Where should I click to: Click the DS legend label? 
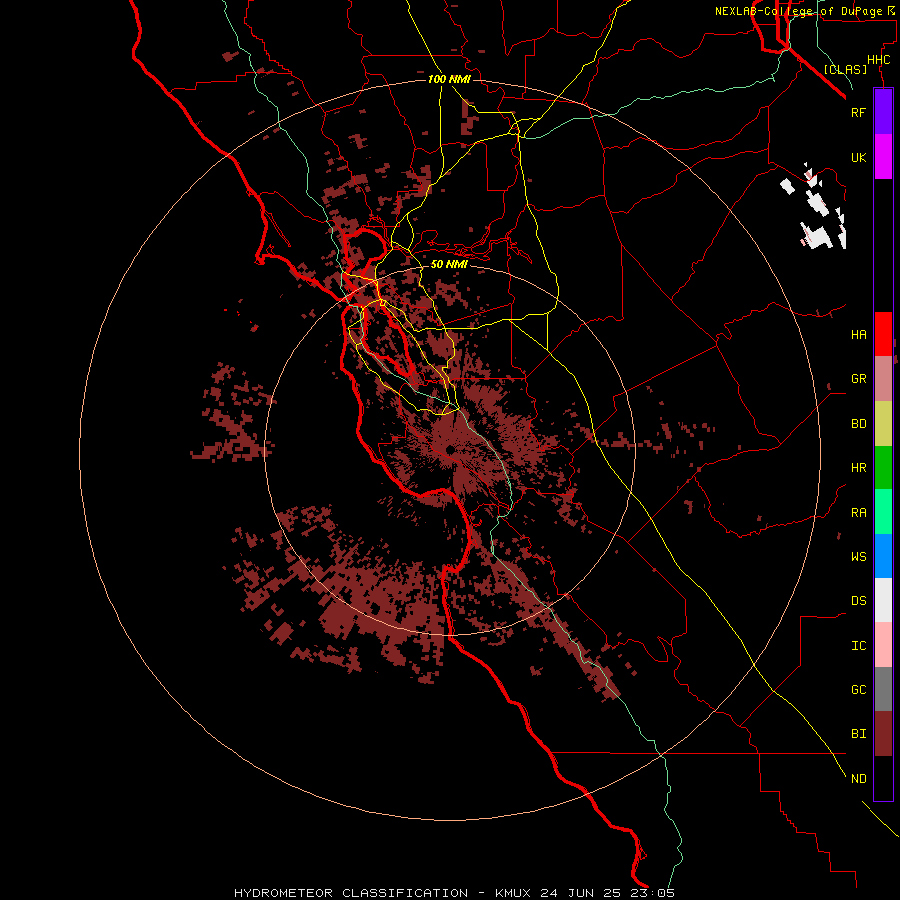coord(858,601)
